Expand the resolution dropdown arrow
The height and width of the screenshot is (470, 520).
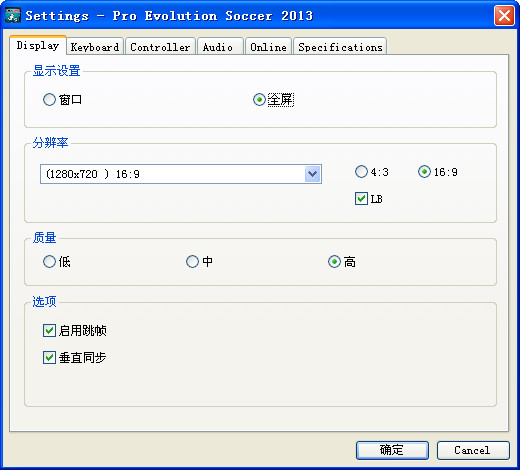coord(312,174)
